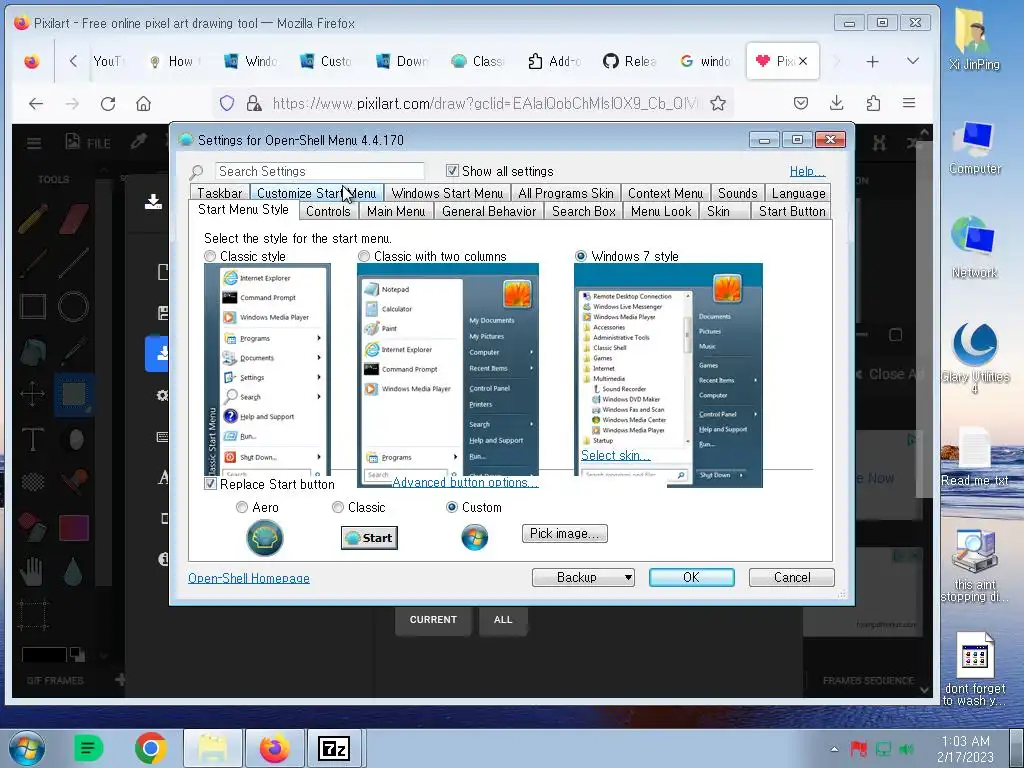
Task: Click the OK button
Action: [692, 577]
